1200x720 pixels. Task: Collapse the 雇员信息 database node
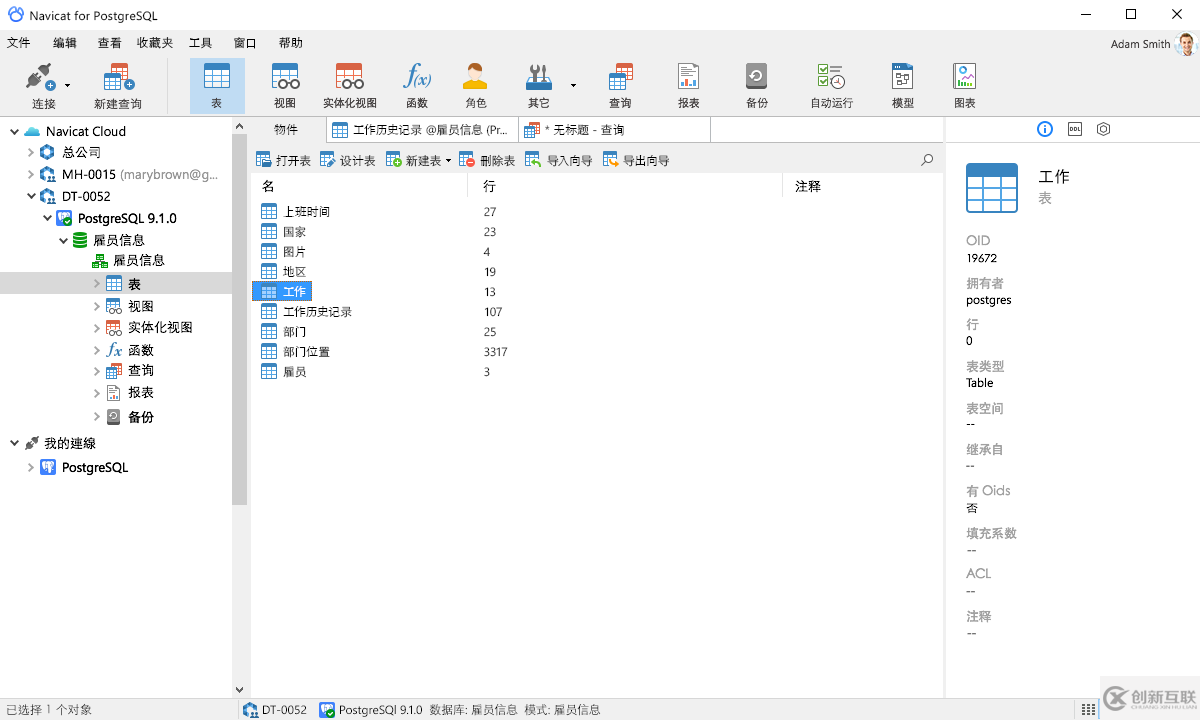63,239
